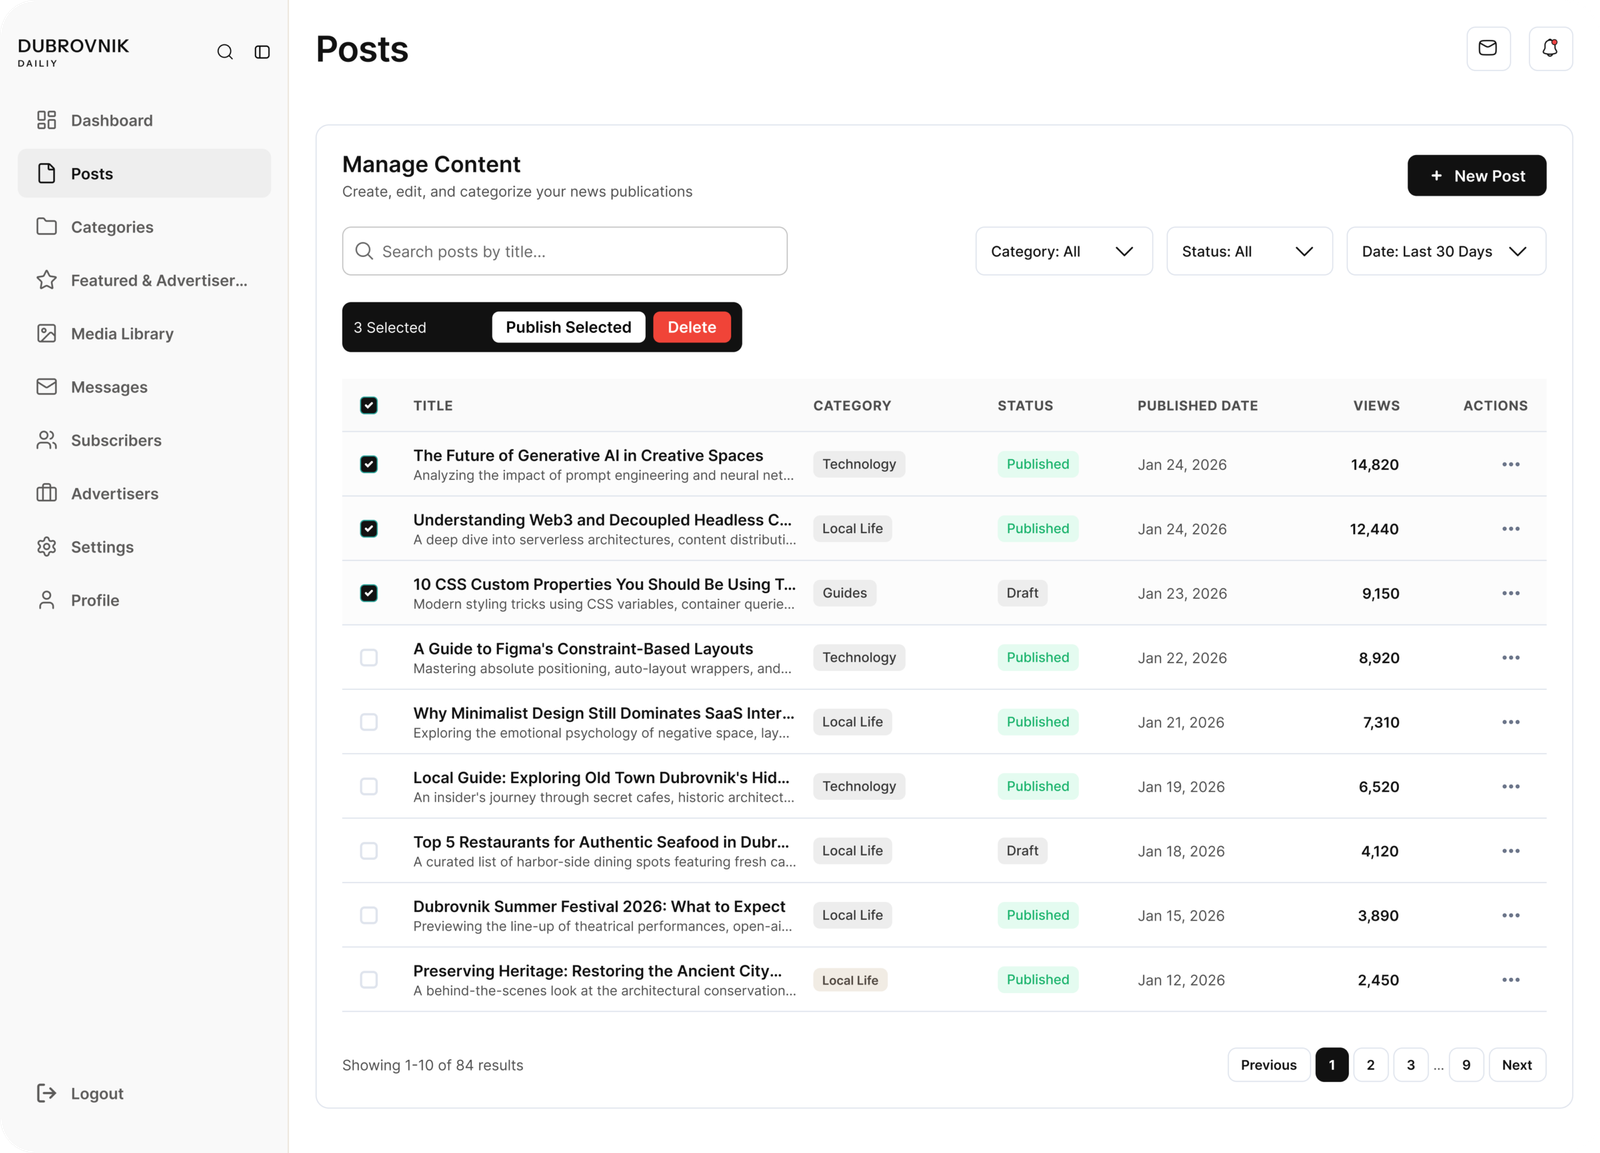
Task: Click the Featured & Advertiser star icon
Action: [x=47, y=280]
